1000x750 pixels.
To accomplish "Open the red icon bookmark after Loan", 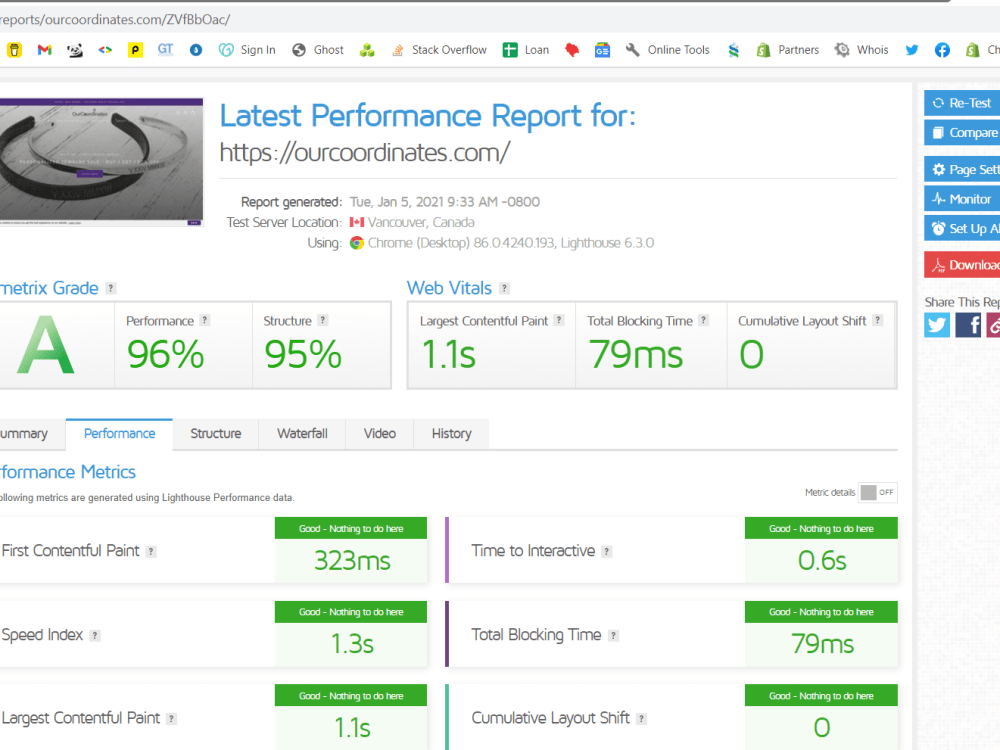I will click(x=572, y=50).
